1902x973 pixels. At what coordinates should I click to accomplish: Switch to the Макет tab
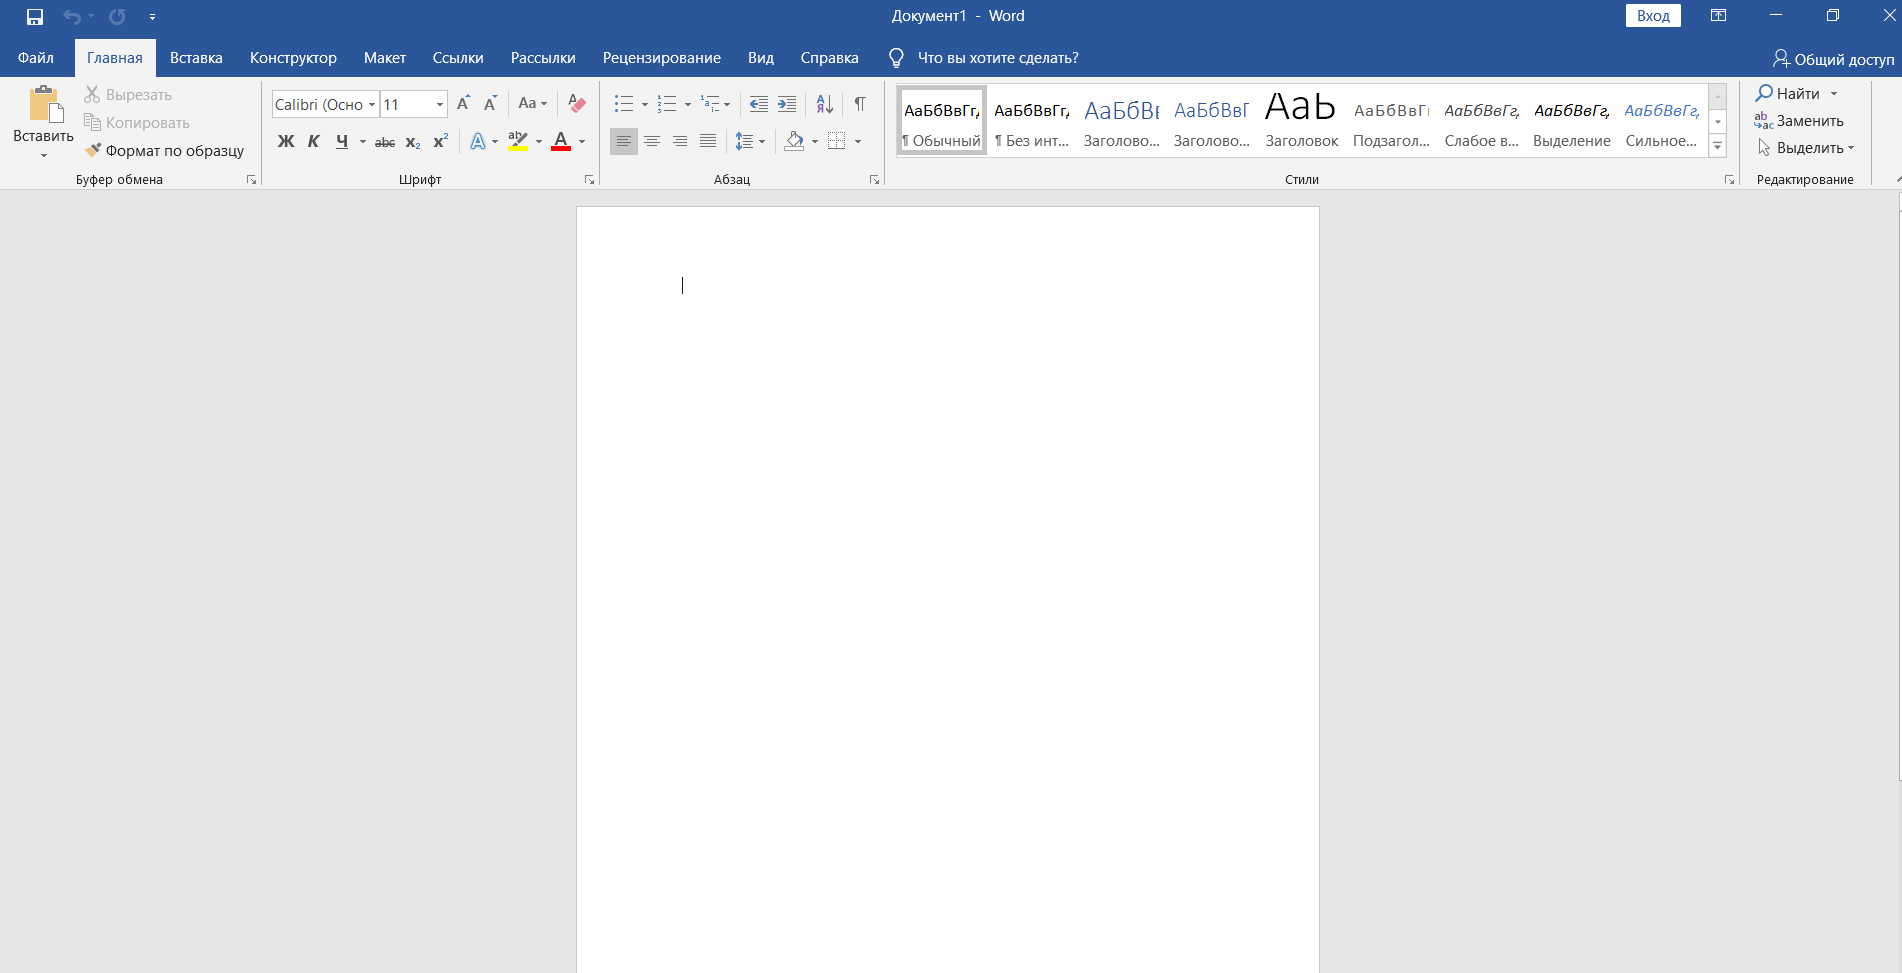[x=385, y=58]
